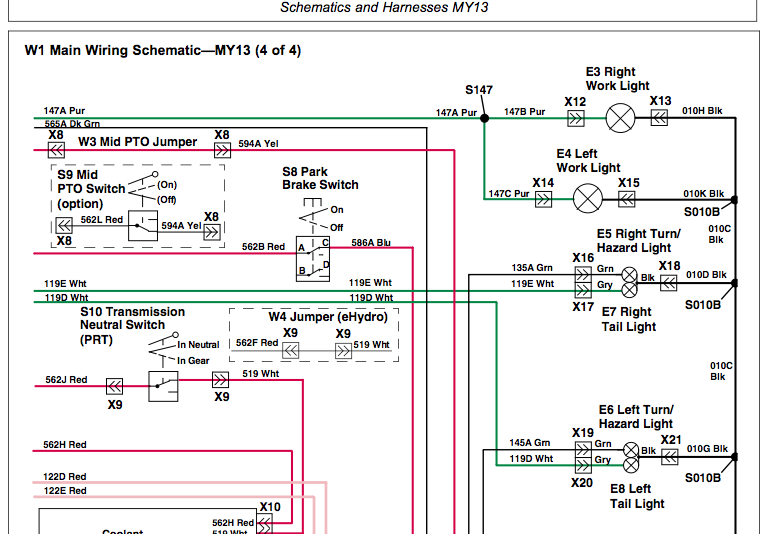Click the E5 right turn lamp symbol labeled Grn
This screenshot has height=534, width=773.
pyautogui.click(x=629, y=275)
